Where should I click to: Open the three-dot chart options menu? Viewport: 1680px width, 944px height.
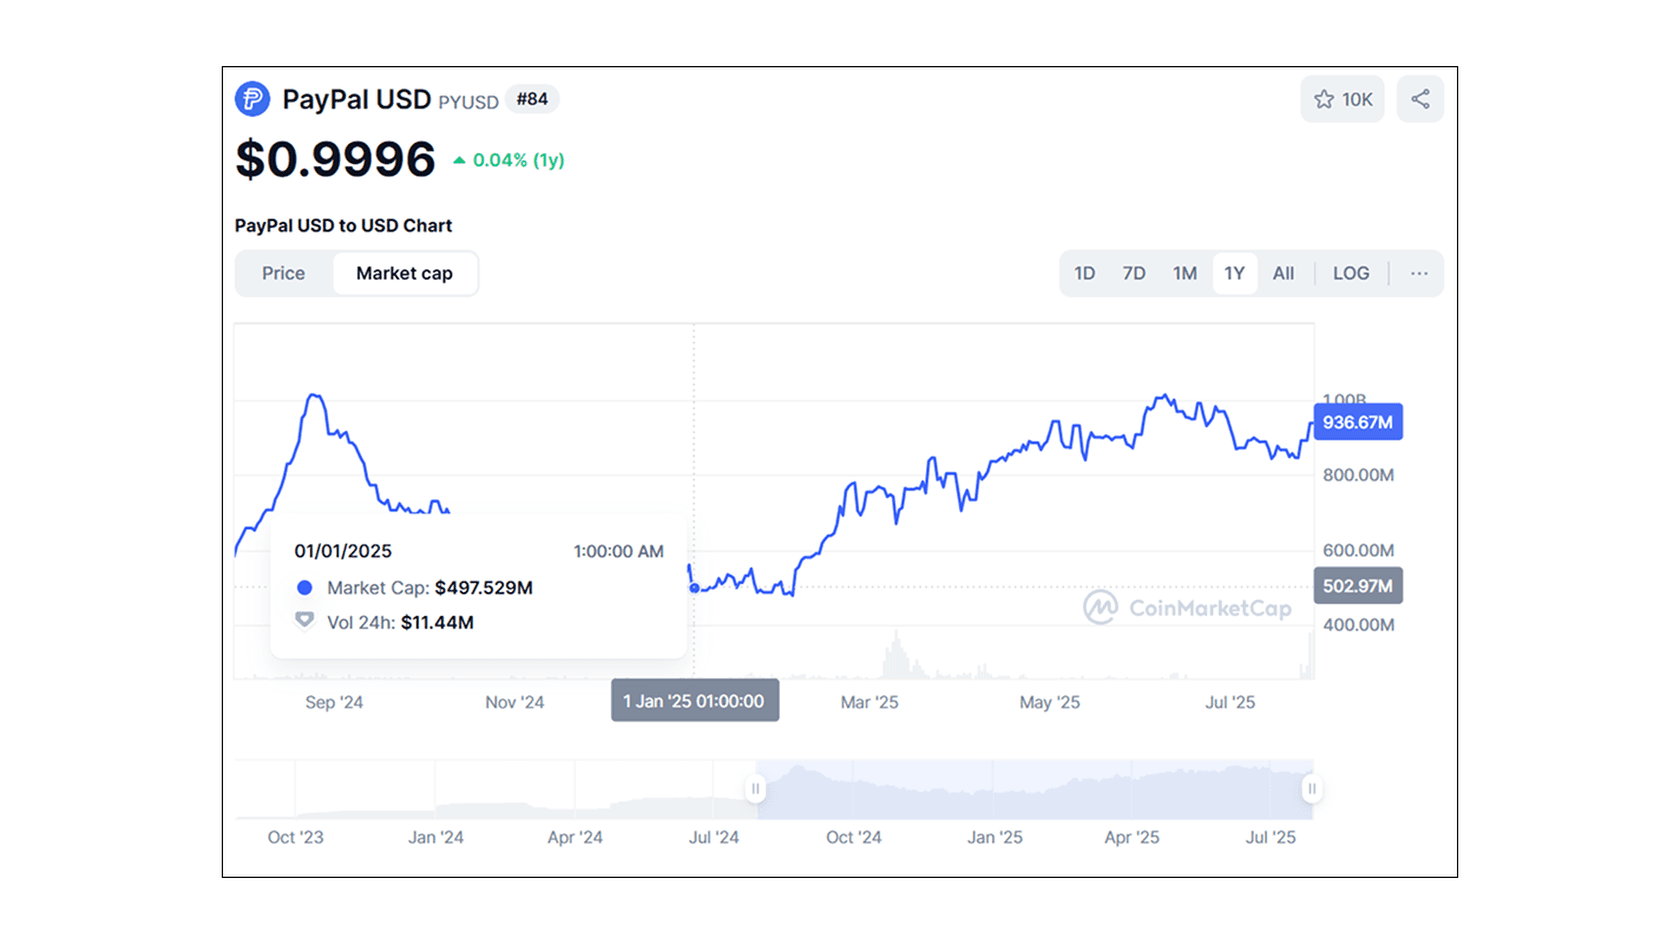tap(1419, 273)
